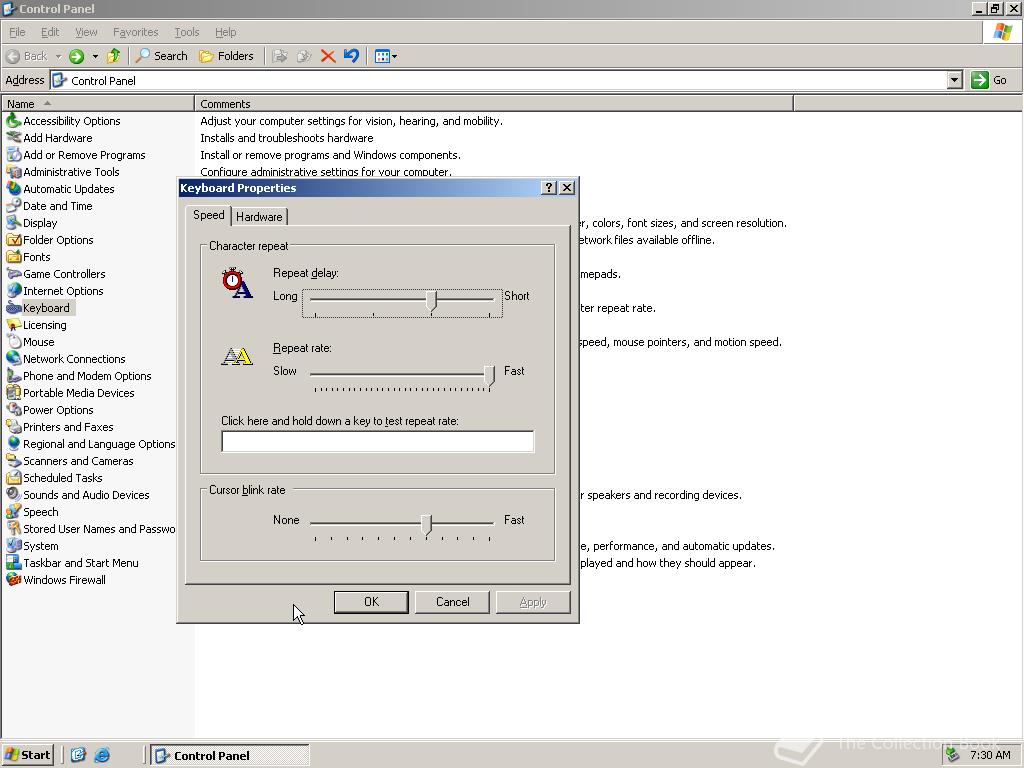The width and height of the screenshot is (1024, 768).
Task: Open Game Controllers icon
Action: (13, 274)
